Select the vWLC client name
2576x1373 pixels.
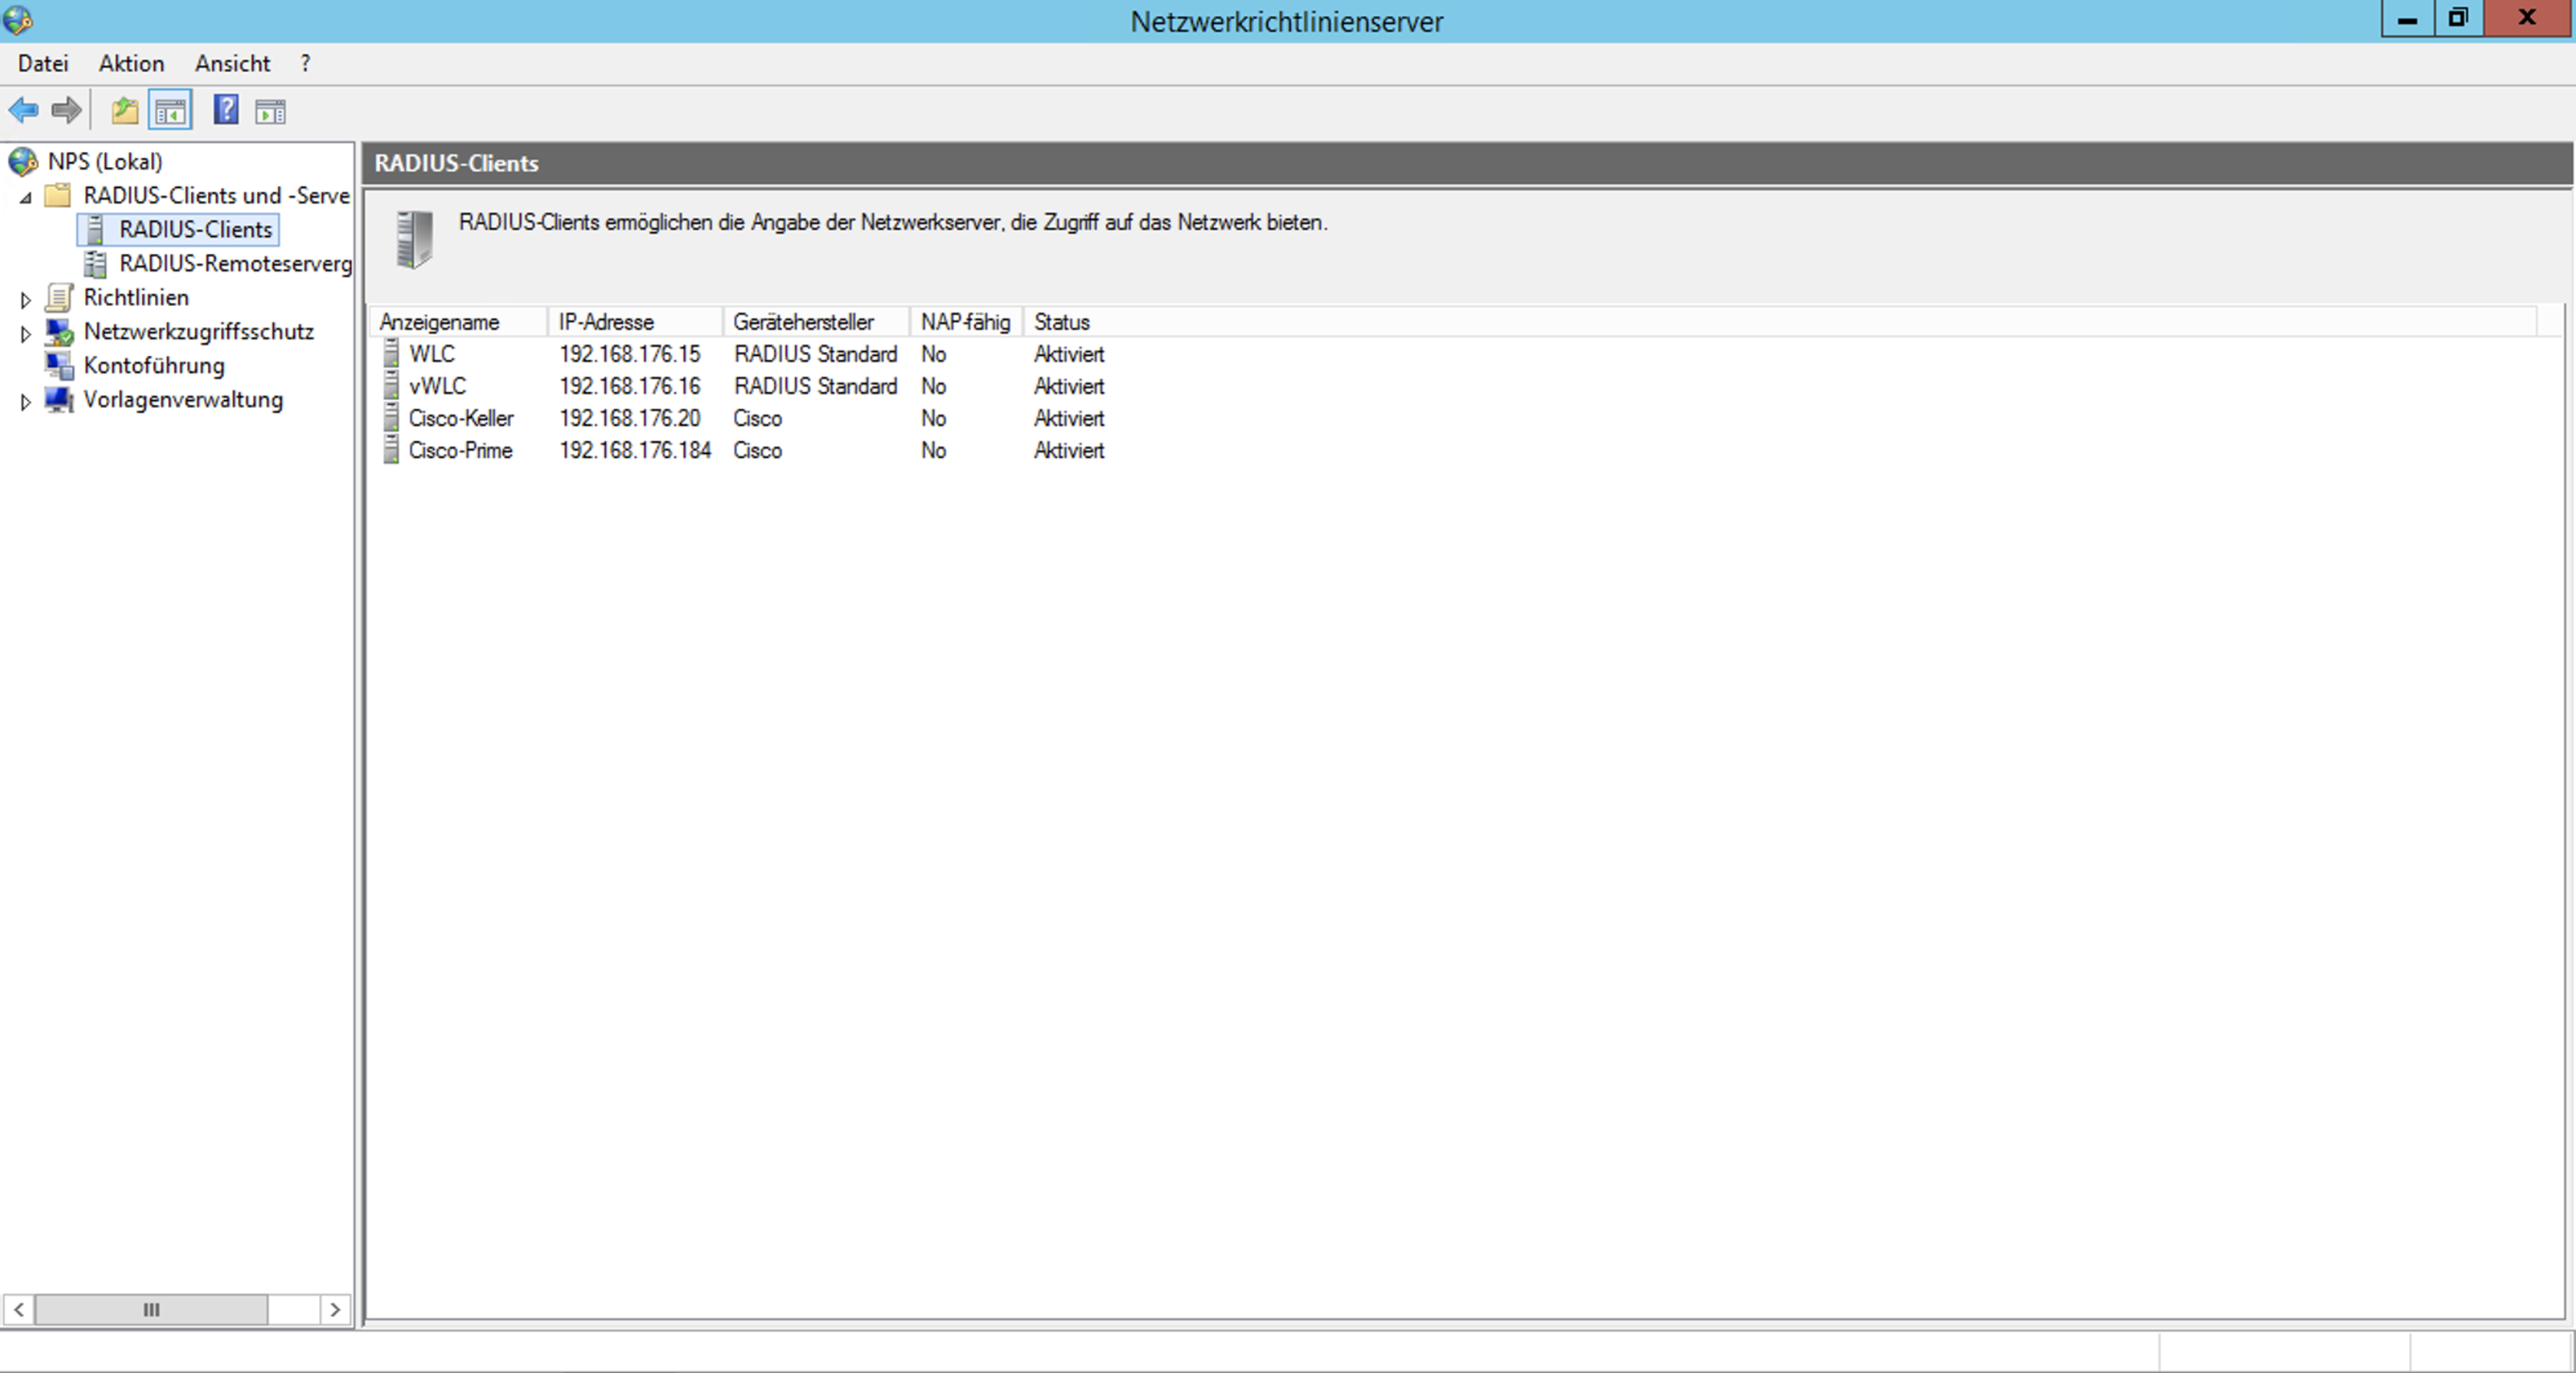tap(437, 386)
